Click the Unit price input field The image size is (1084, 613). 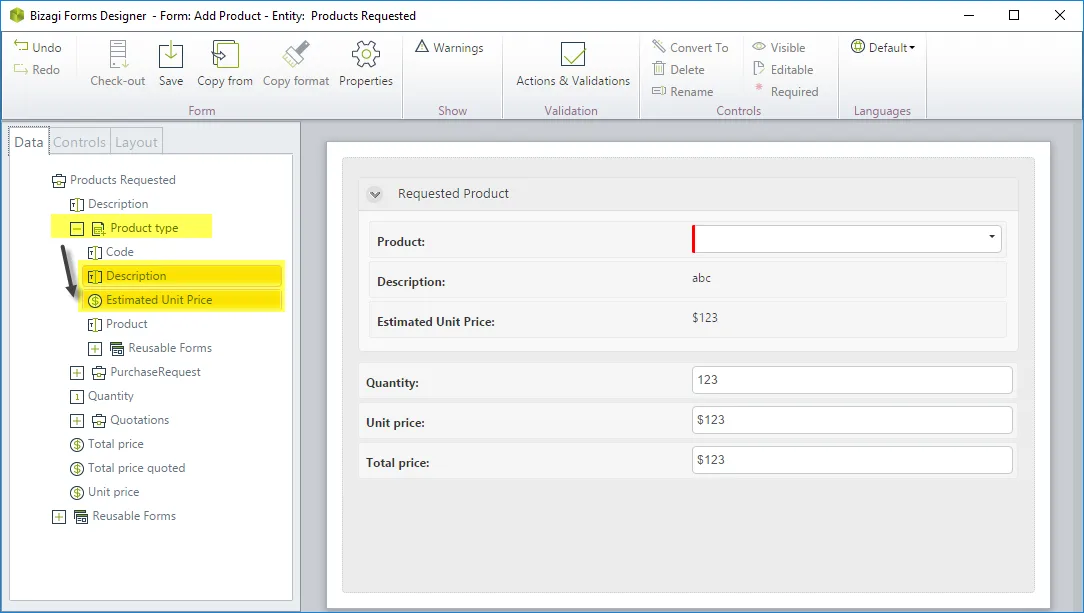[x=852, y=420]
